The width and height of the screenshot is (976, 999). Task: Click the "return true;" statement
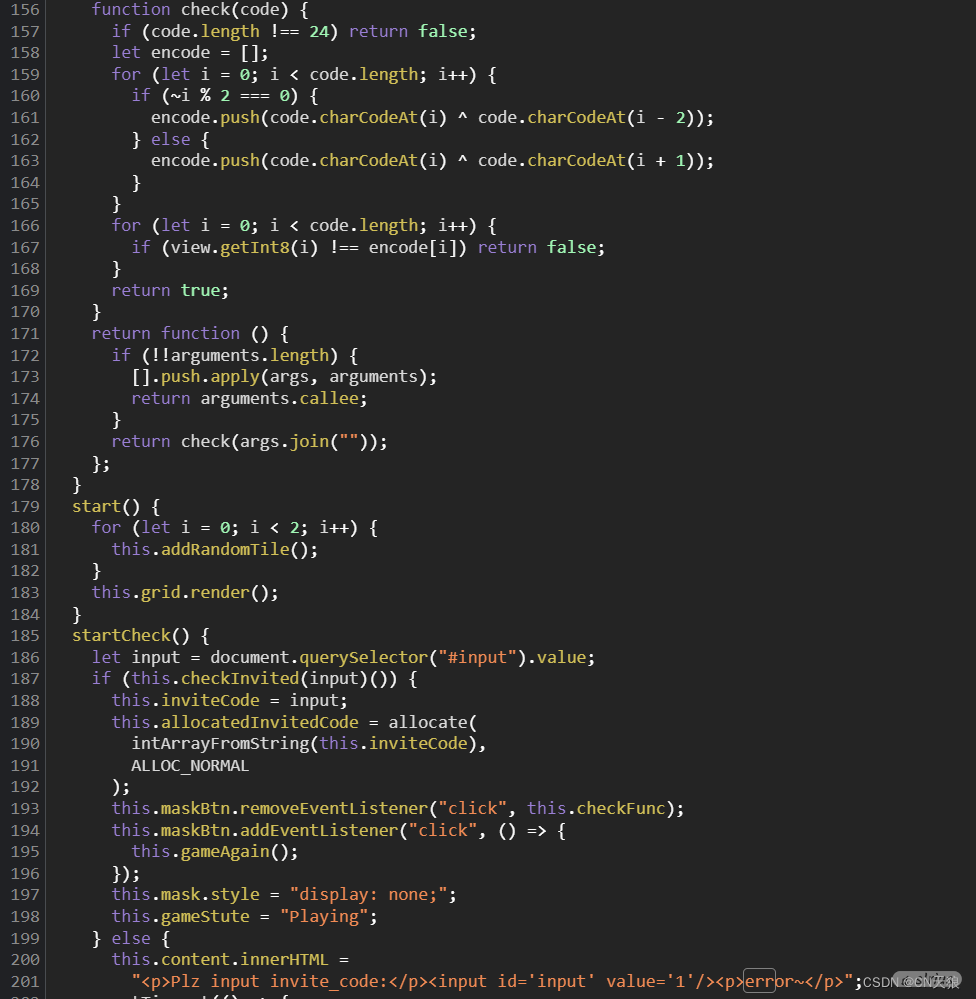[170, 290]
